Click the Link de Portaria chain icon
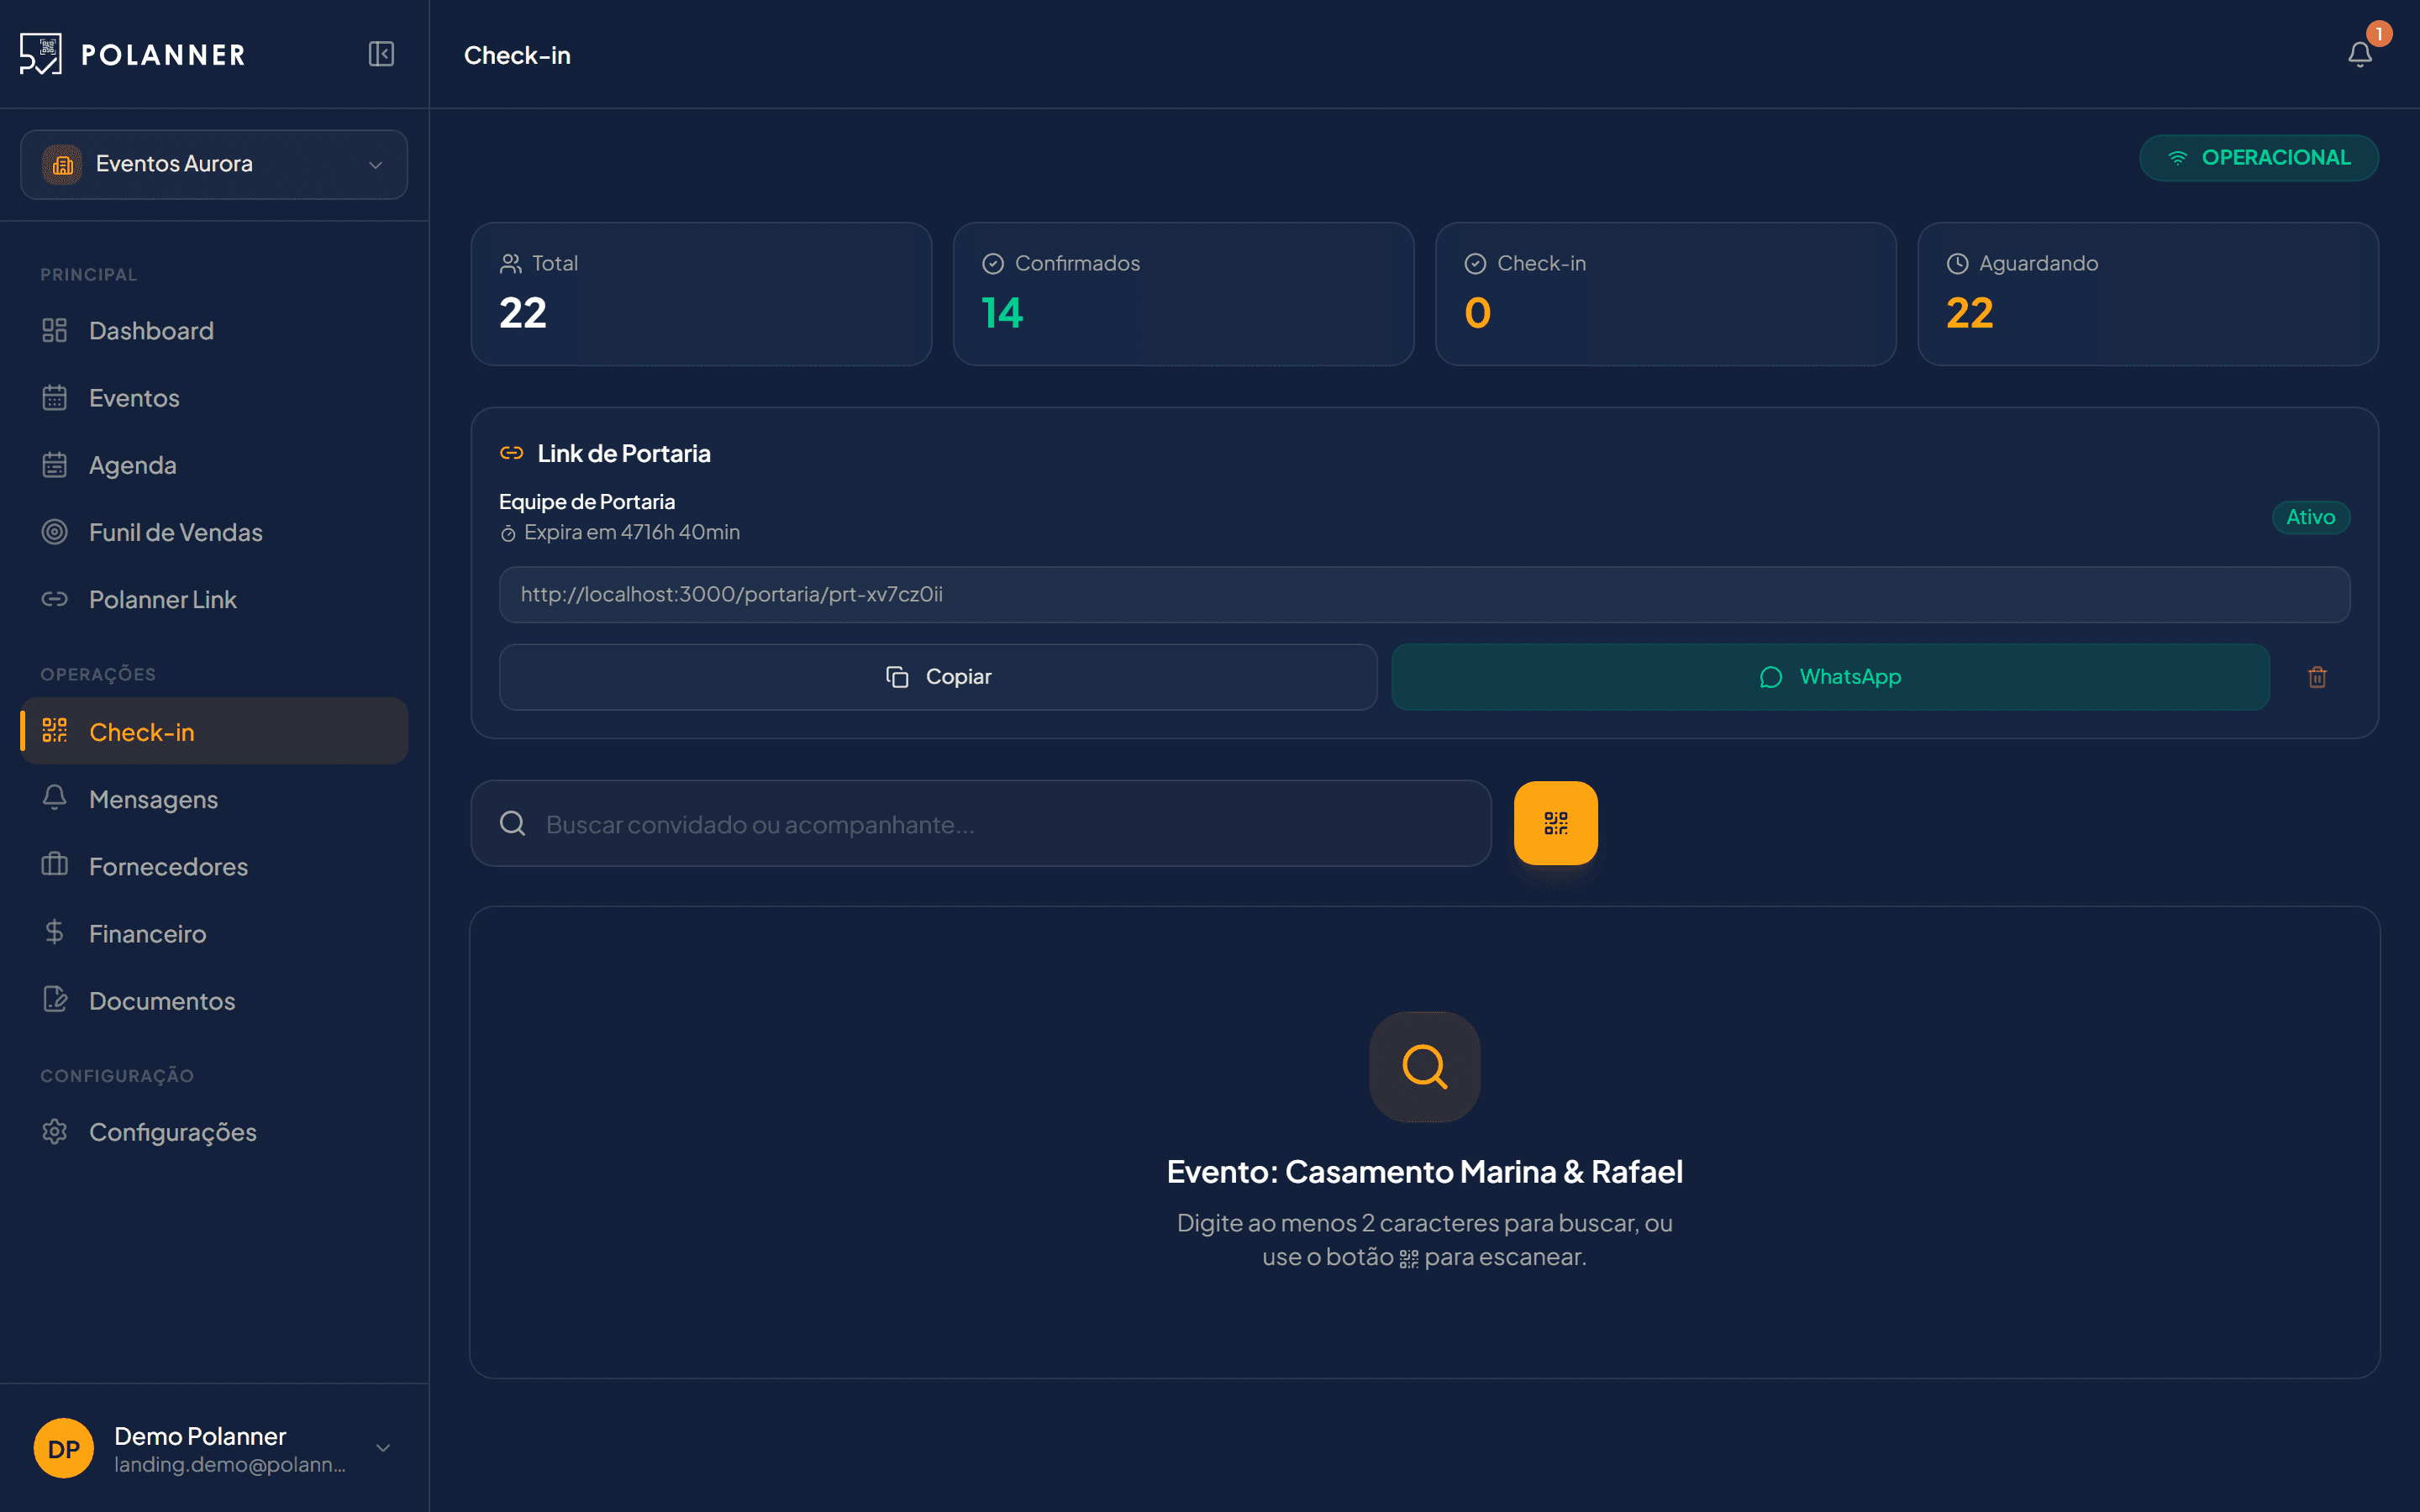The image size is (2420, 1512). (x=512, y=453)
